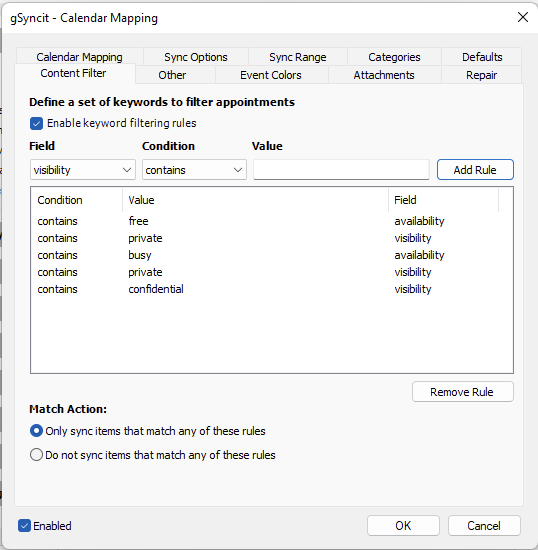Viewport: 538px width, 550px height.
Task: Confirm with the OK button
Action: (x=403, y=525)
